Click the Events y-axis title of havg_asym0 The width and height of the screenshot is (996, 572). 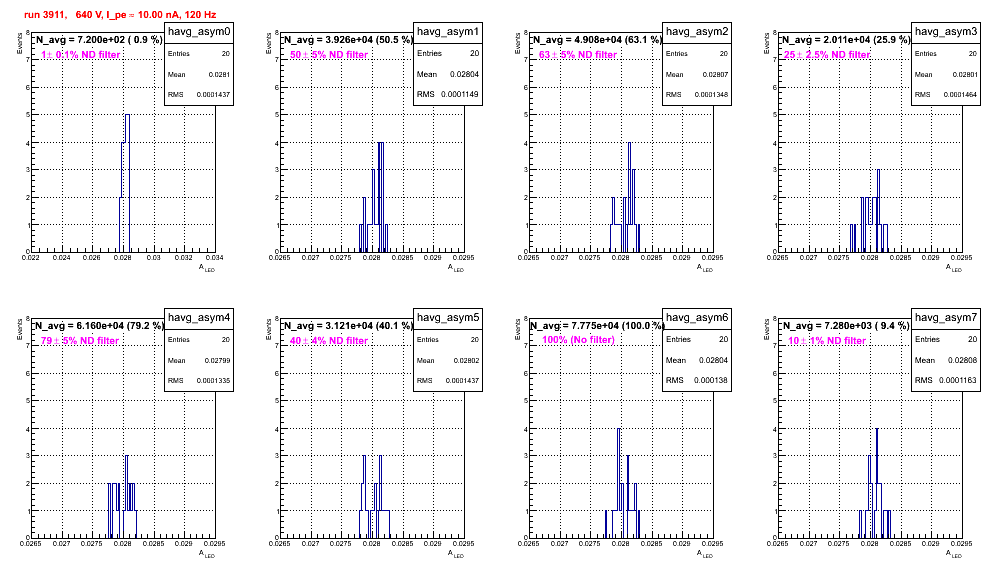tap(19, 44)
